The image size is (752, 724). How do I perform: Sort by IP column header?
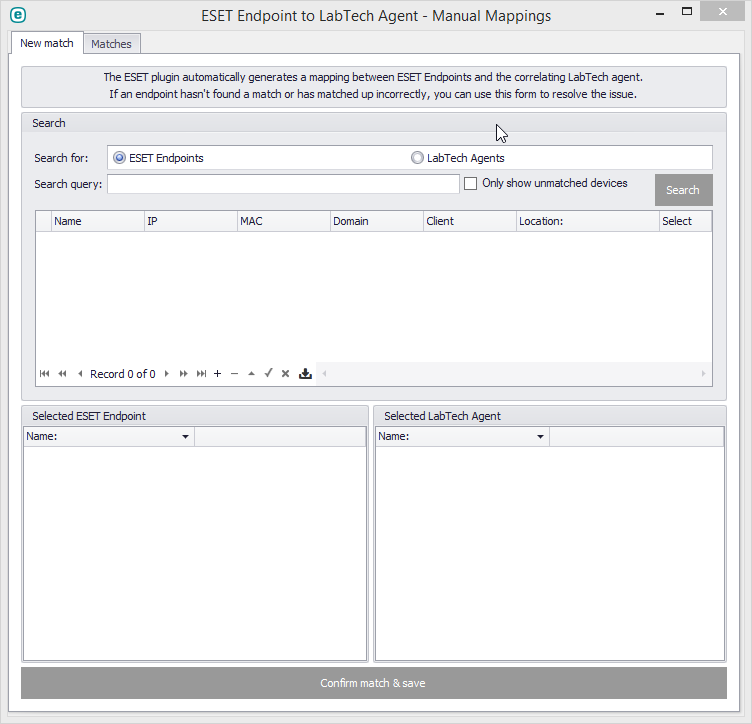pyautogui.click(x=191, y=221)
